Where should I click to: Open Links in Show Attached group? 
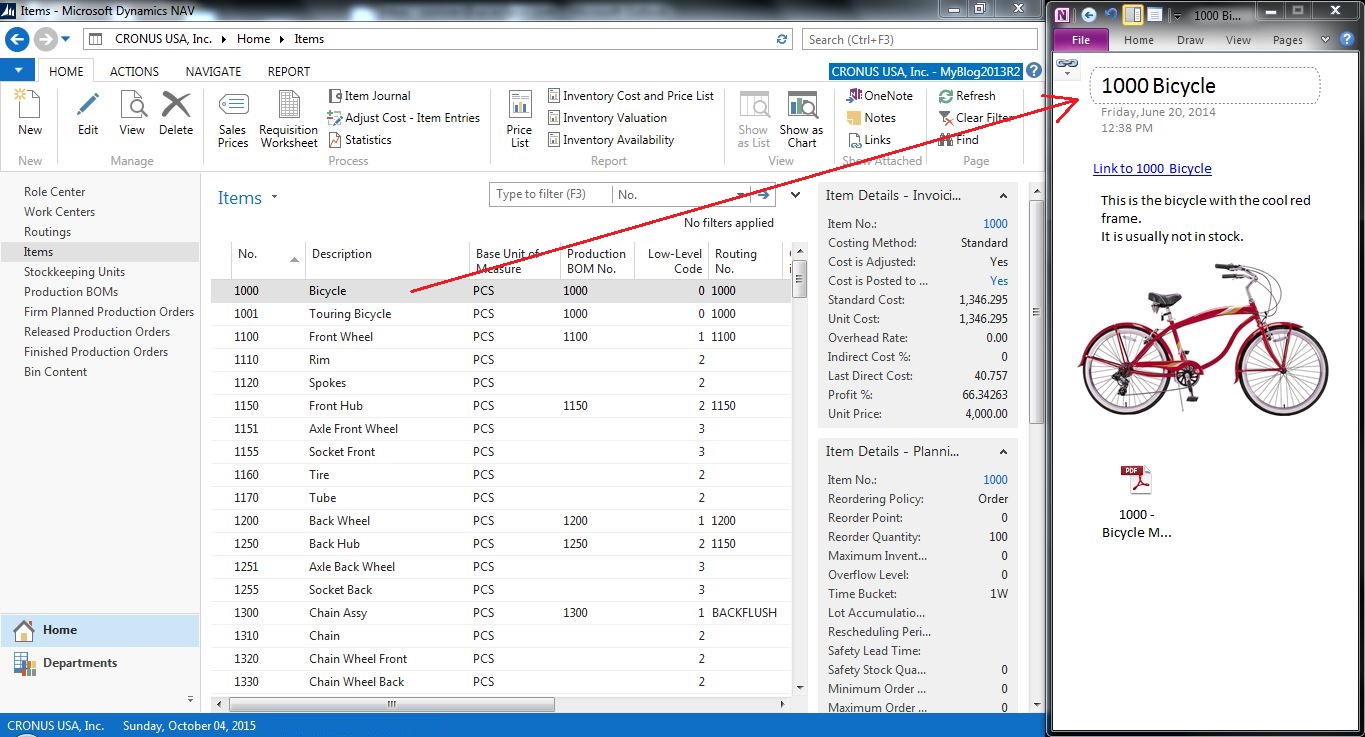pyautogui.click(x=869, y=140)
